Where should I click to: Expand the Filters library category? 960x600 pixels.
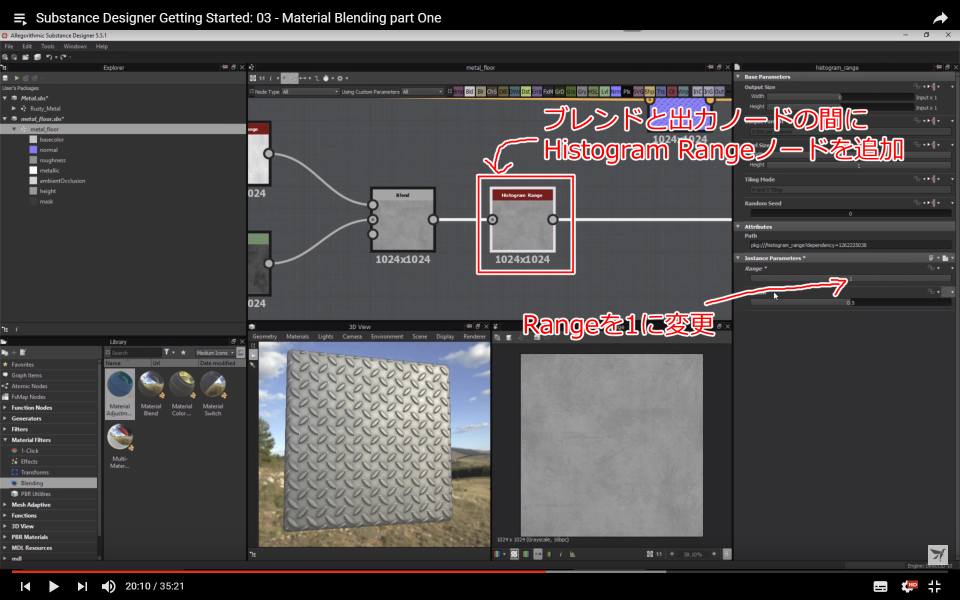[x=5, y=429]
